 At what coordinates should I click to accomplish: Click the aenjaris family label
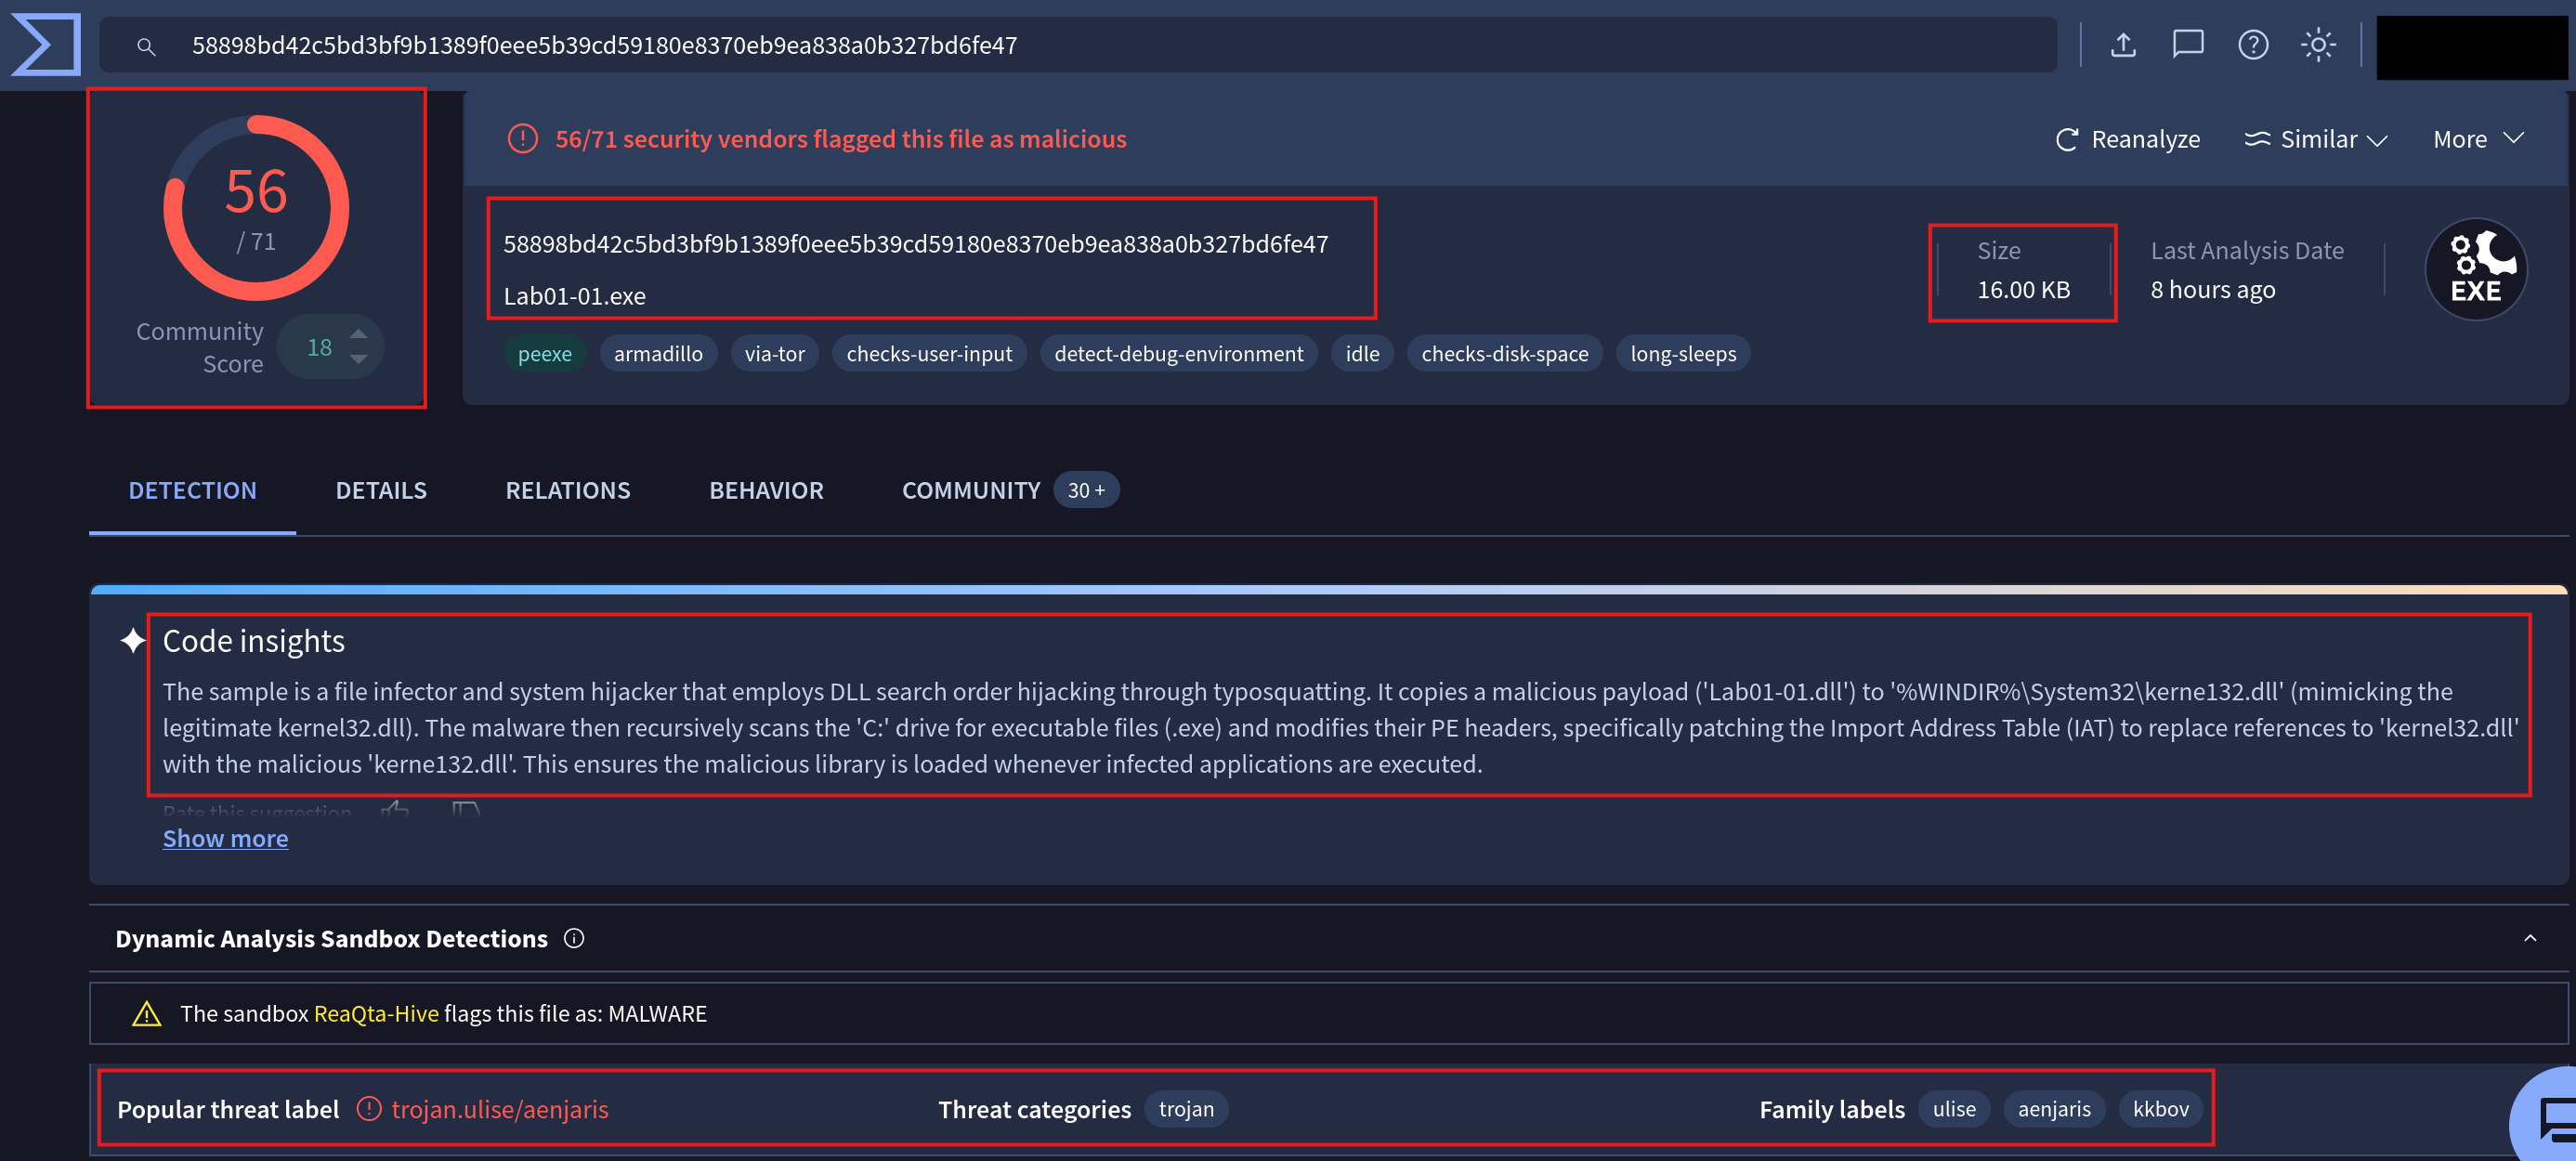click(x=2054, y=1110)
